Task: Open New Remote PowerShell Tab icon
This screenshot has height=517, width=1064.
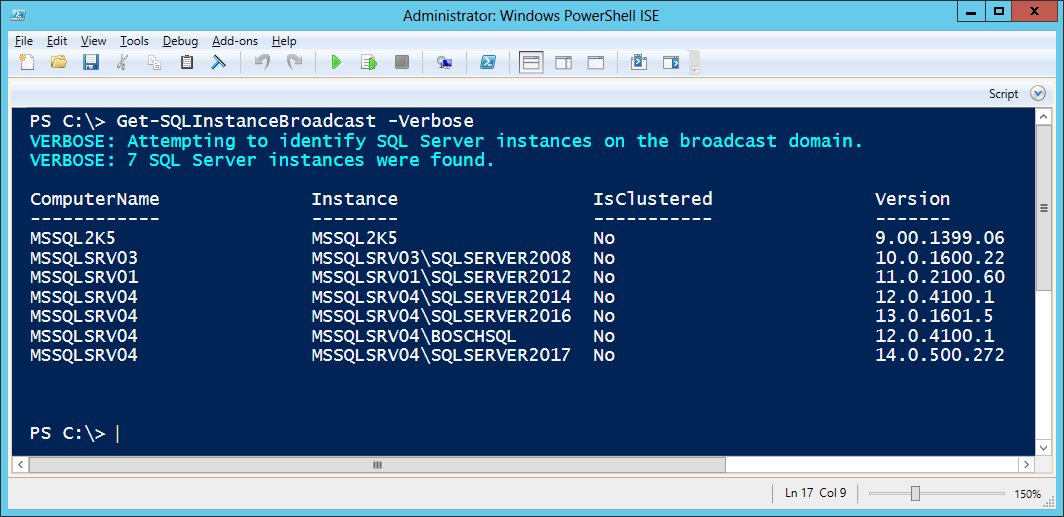Action: click(x=444, y=62)
